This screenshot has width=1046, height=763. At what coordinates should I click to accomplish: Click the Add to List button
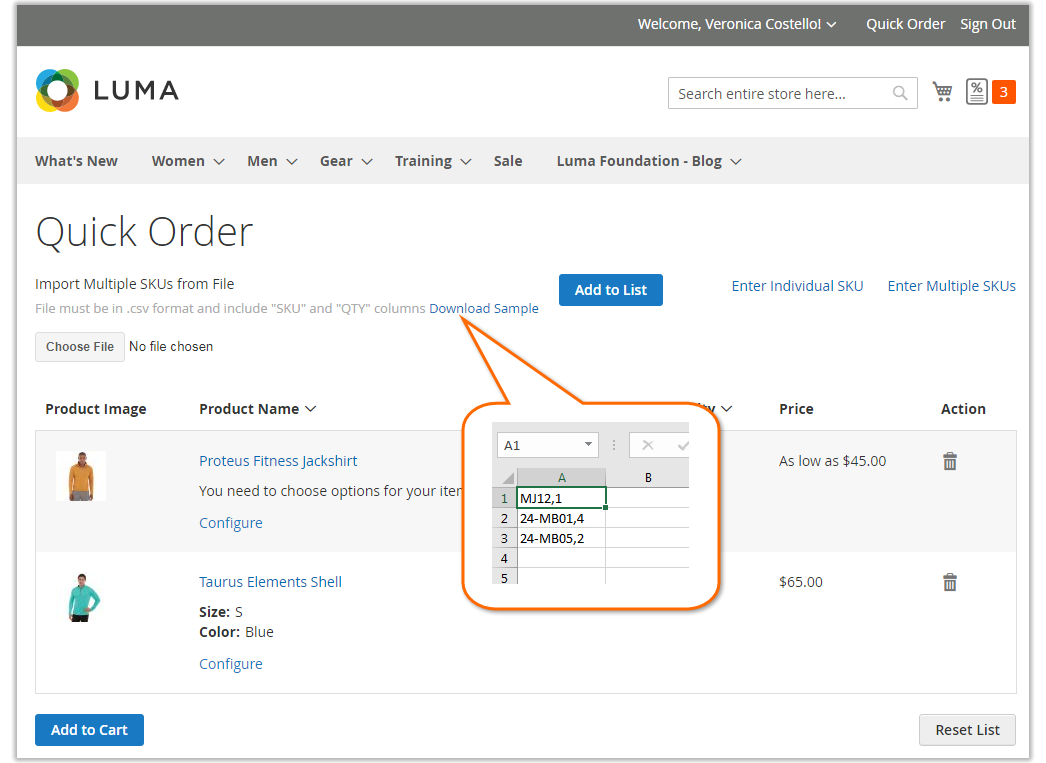click(610, 290)
